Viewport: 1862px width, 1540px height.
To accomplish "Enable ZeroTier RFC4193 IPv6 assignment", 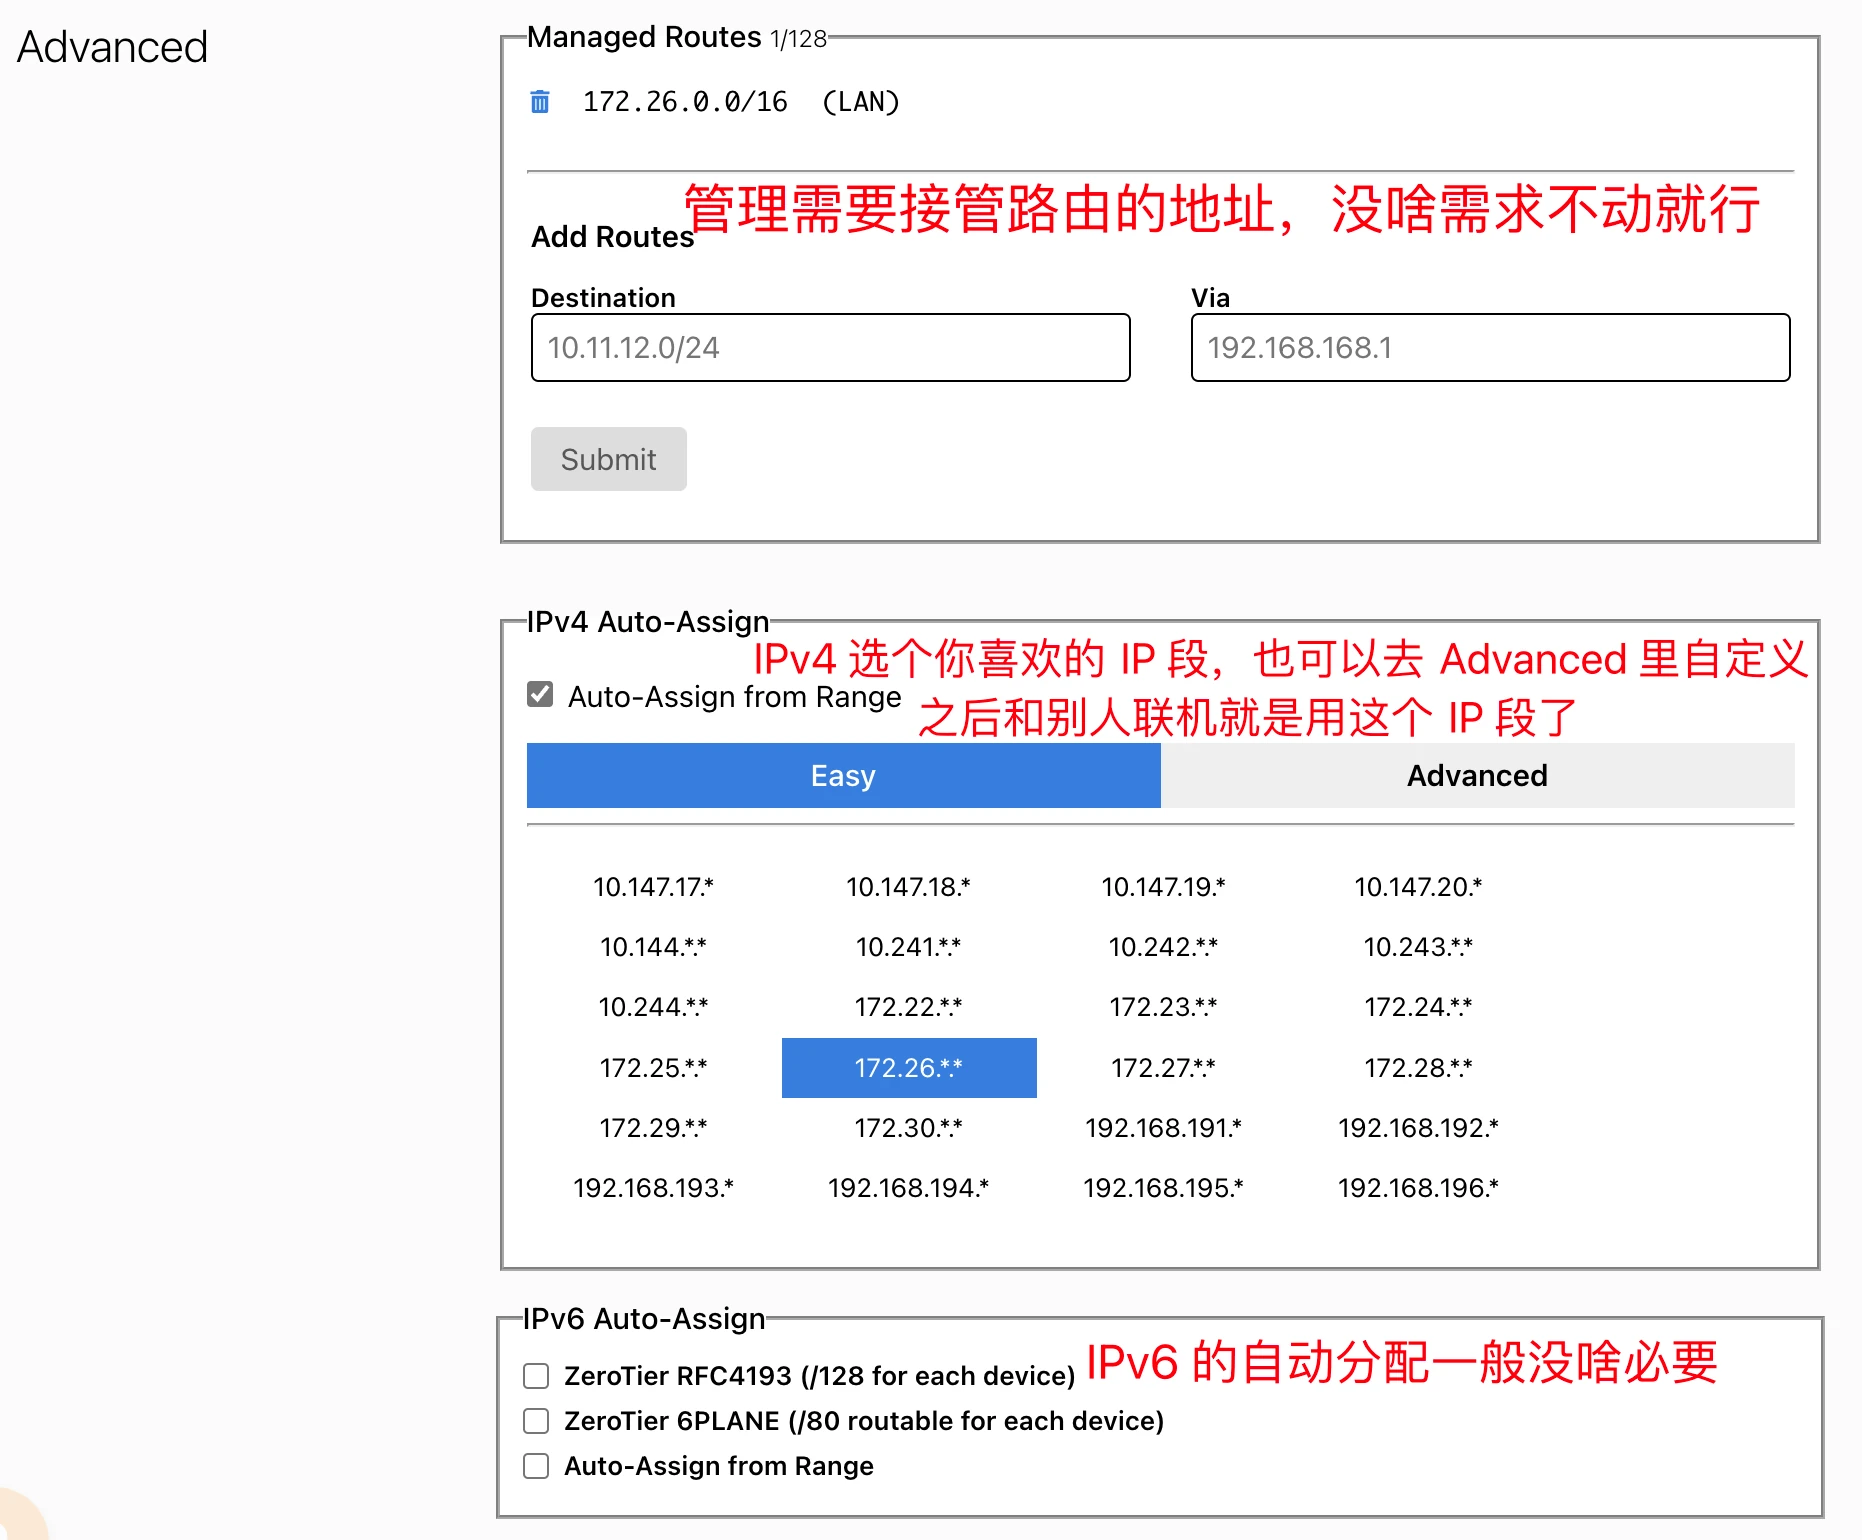I will click(537, 1377).
